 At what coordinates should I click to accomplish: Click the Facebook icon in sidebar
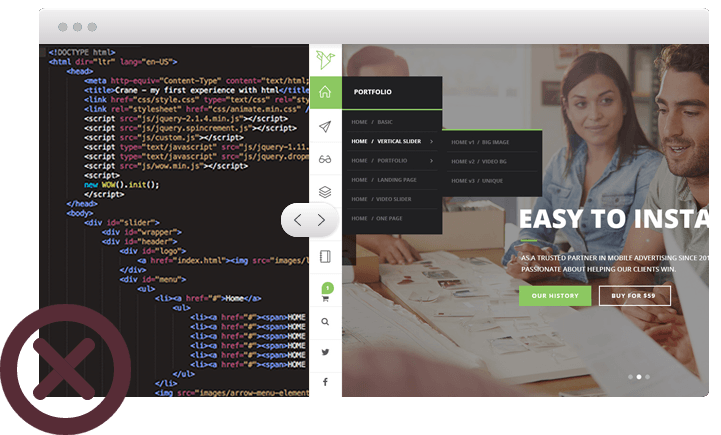(325, 382)
